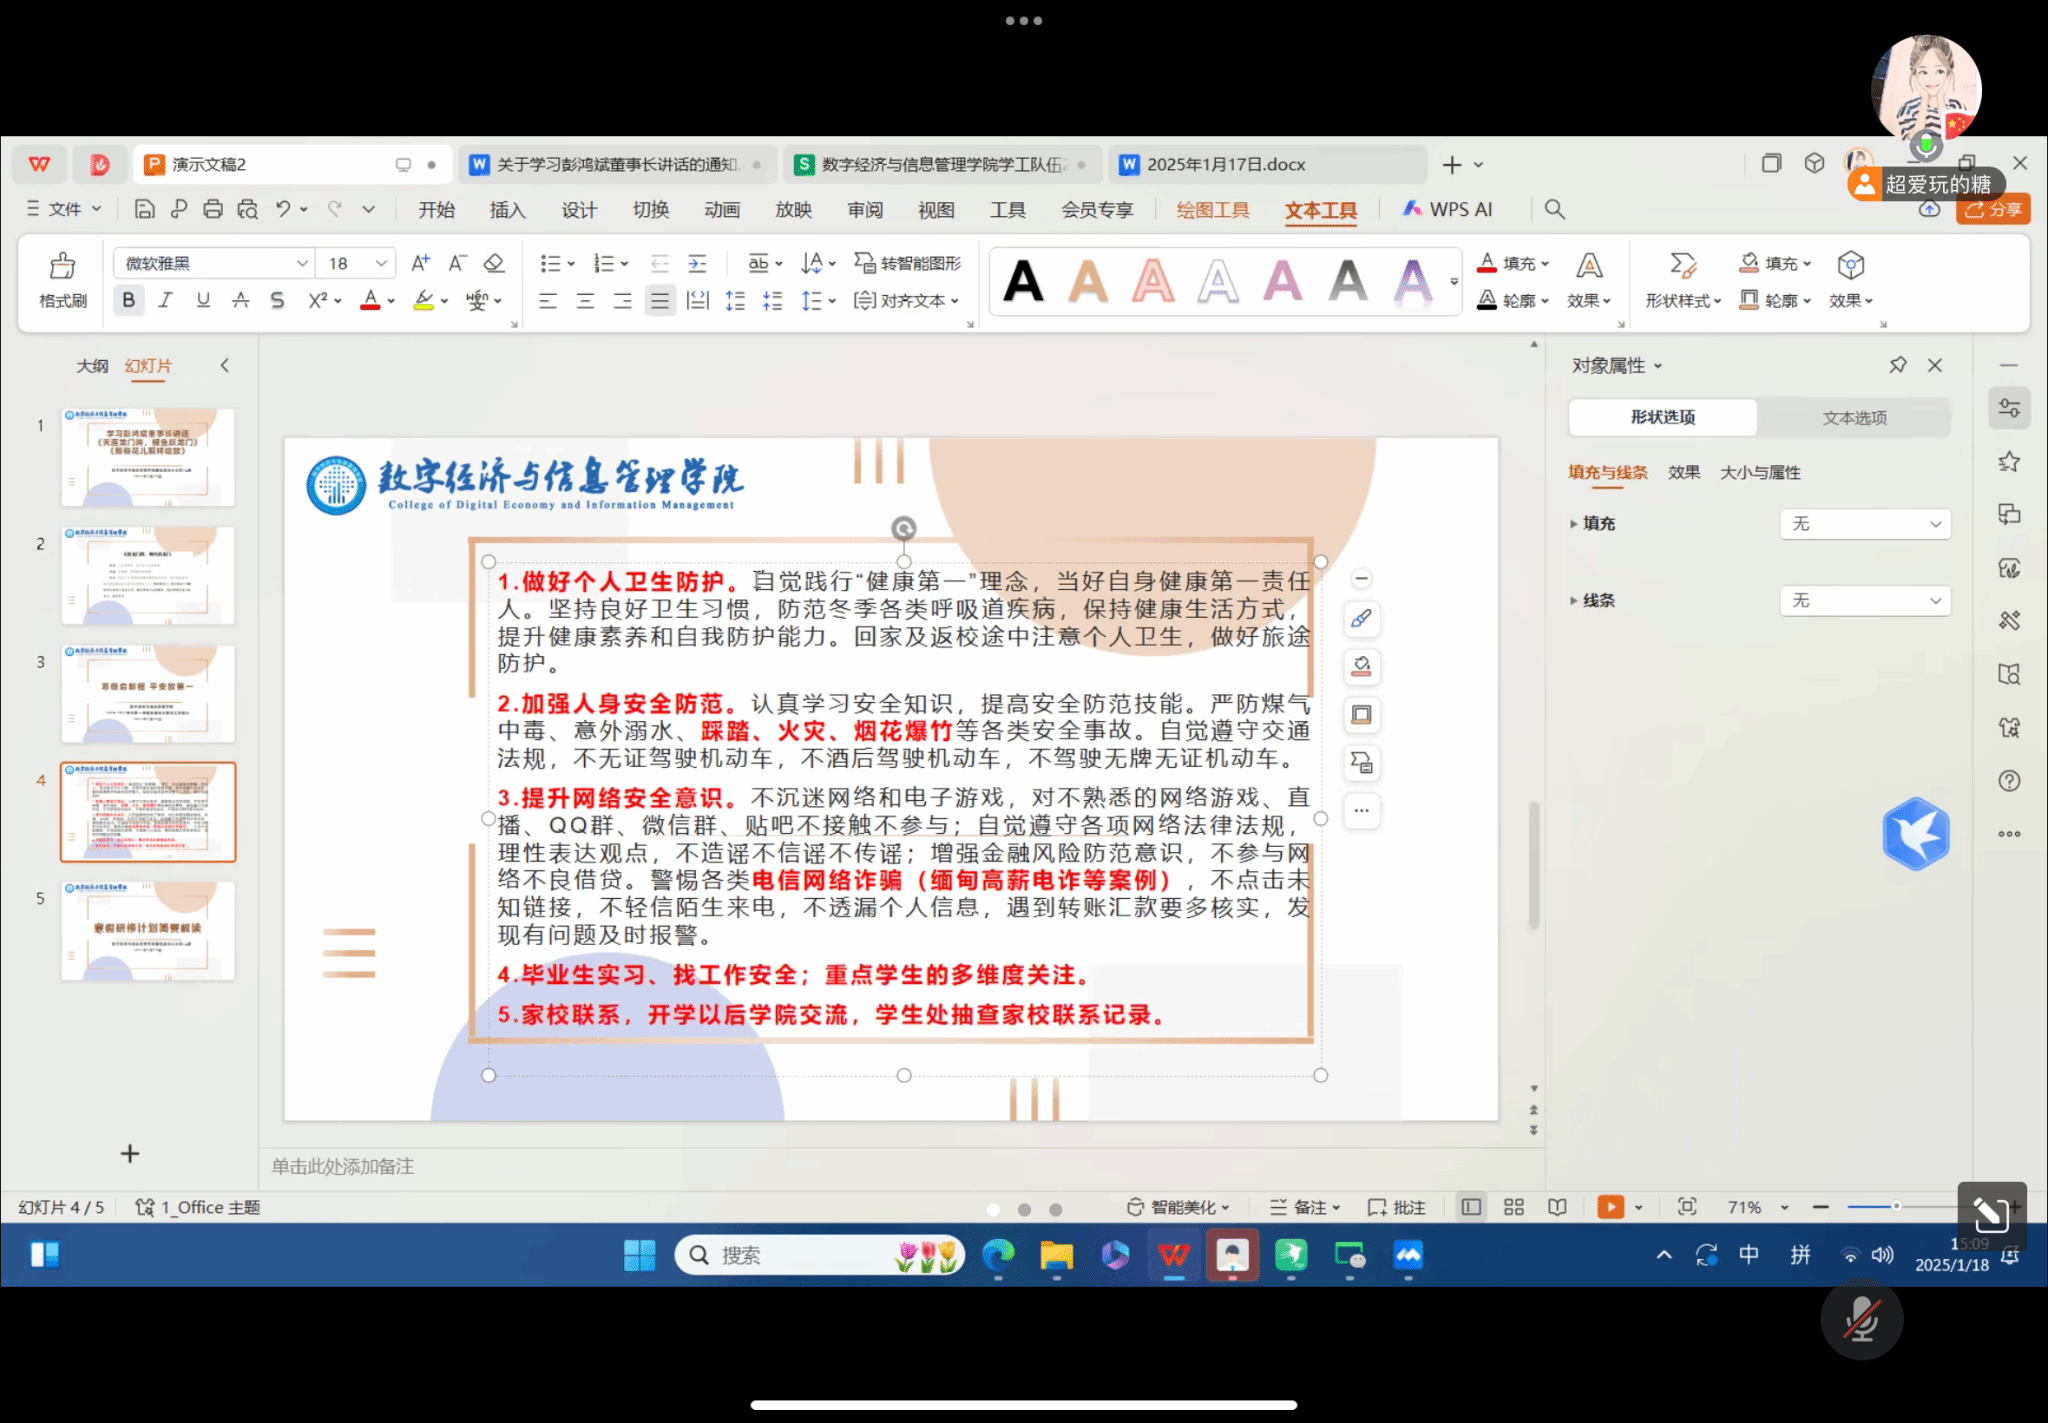Click the clear formatting eraser icon
Screen dimensions: 2048x1423
[494, 263]
